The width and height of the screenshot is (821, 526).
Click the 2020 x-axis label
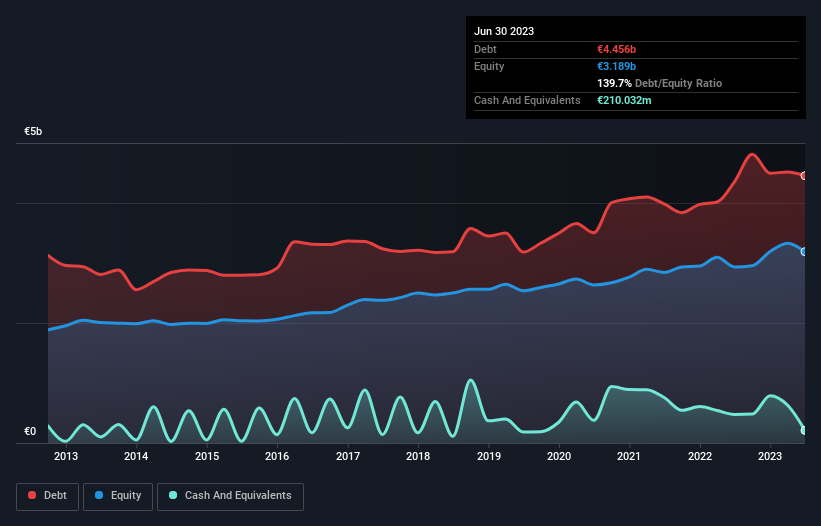click(x=559, y=456)
